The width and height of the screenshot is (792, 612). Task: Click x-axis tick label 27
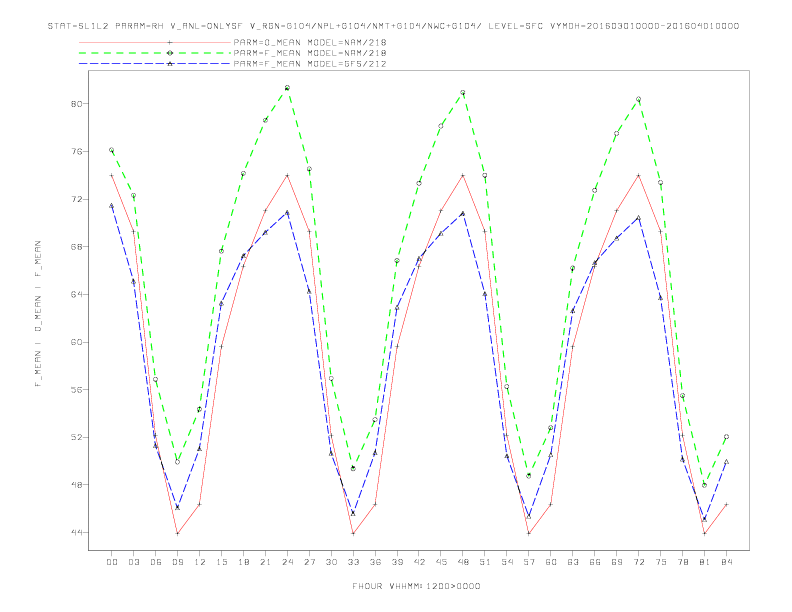309,562
